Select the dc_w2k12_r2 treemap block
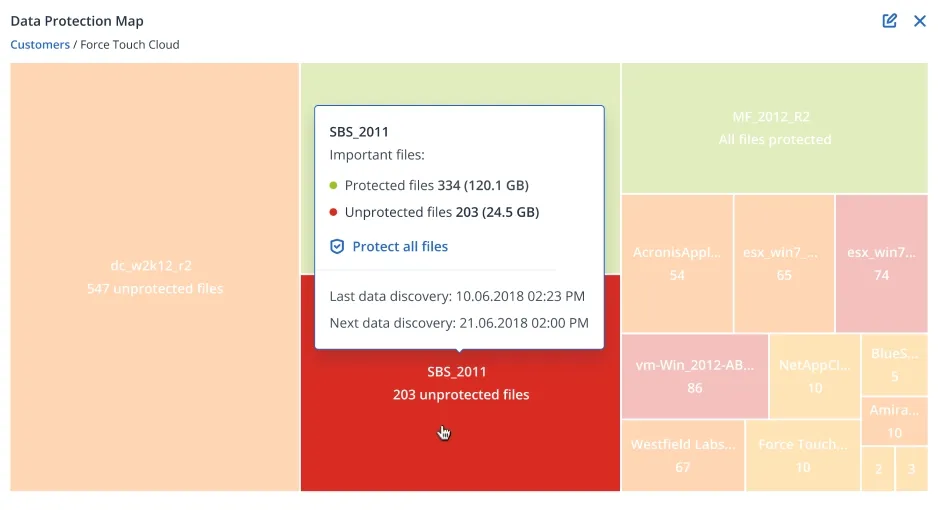The image size is (938, 510). [155, 277]
